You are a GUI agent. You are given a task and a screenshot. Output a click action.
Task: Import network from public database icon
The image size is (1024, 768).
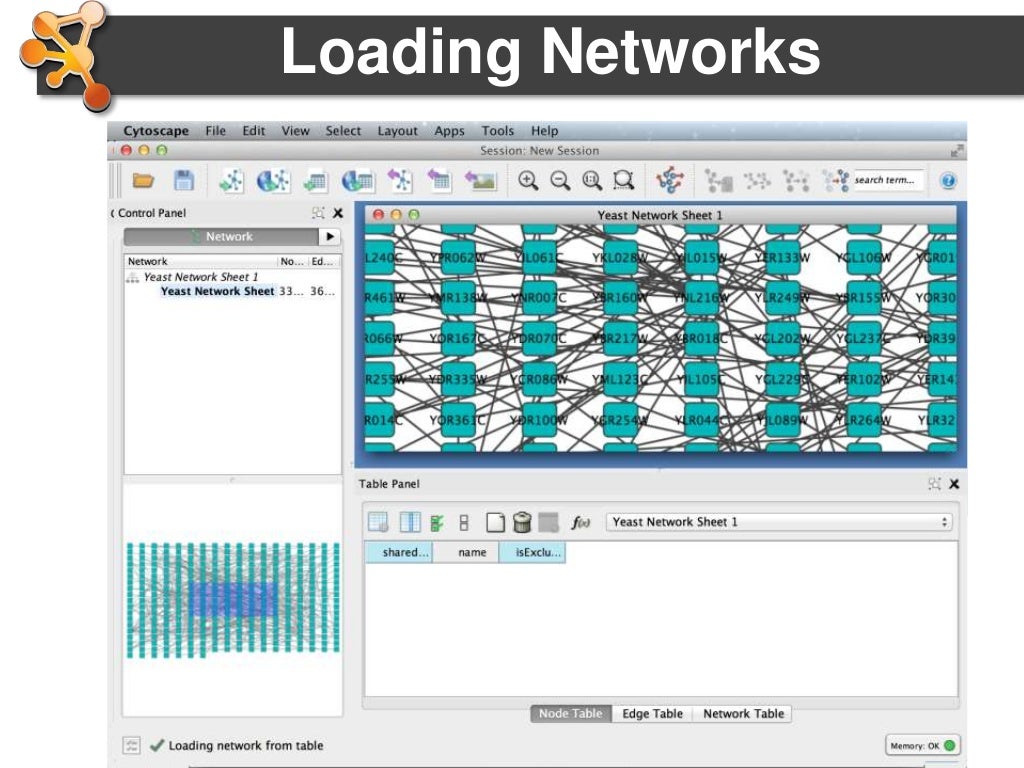(273, 180)
